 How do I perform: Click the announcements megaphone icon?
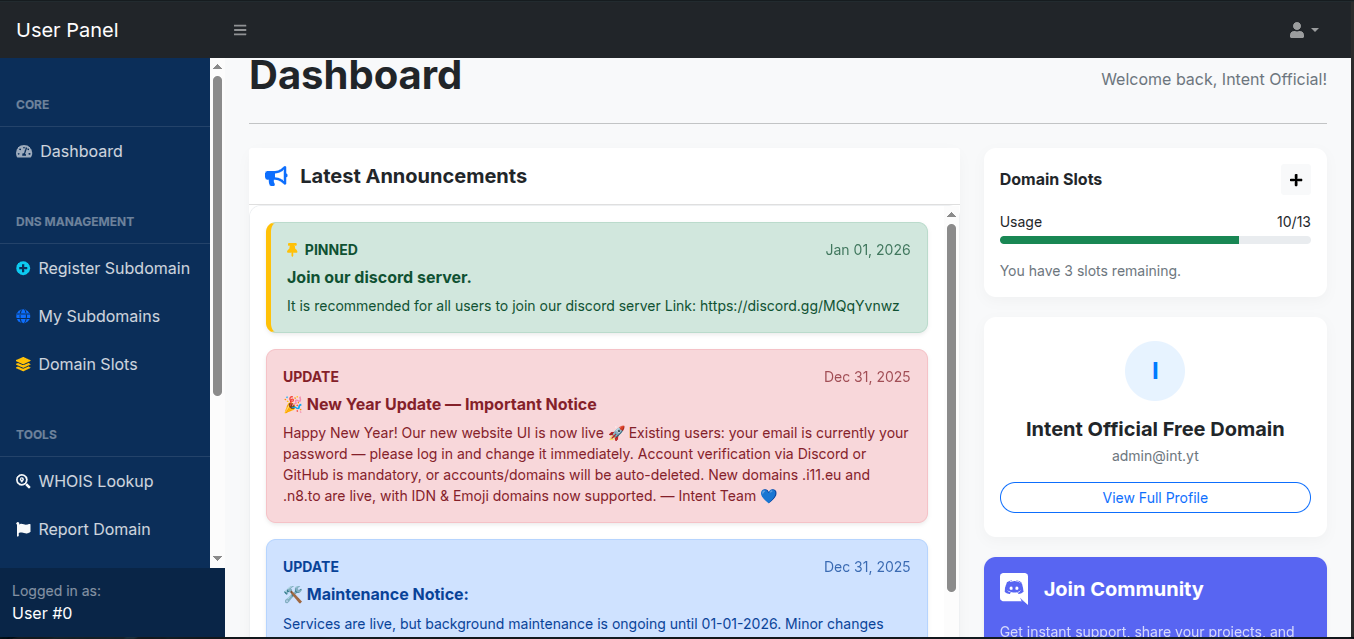tap(276, 177)
